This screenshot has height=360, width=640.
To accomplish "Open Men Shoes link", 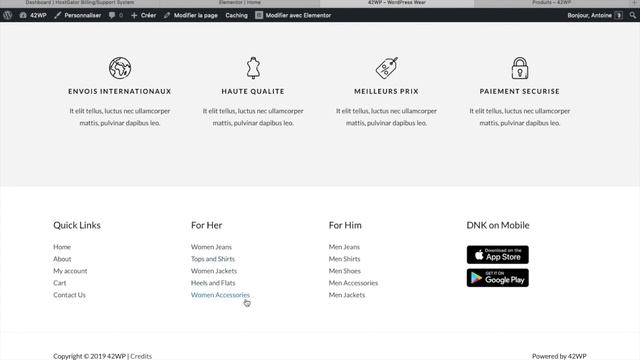I will [345, 271].
